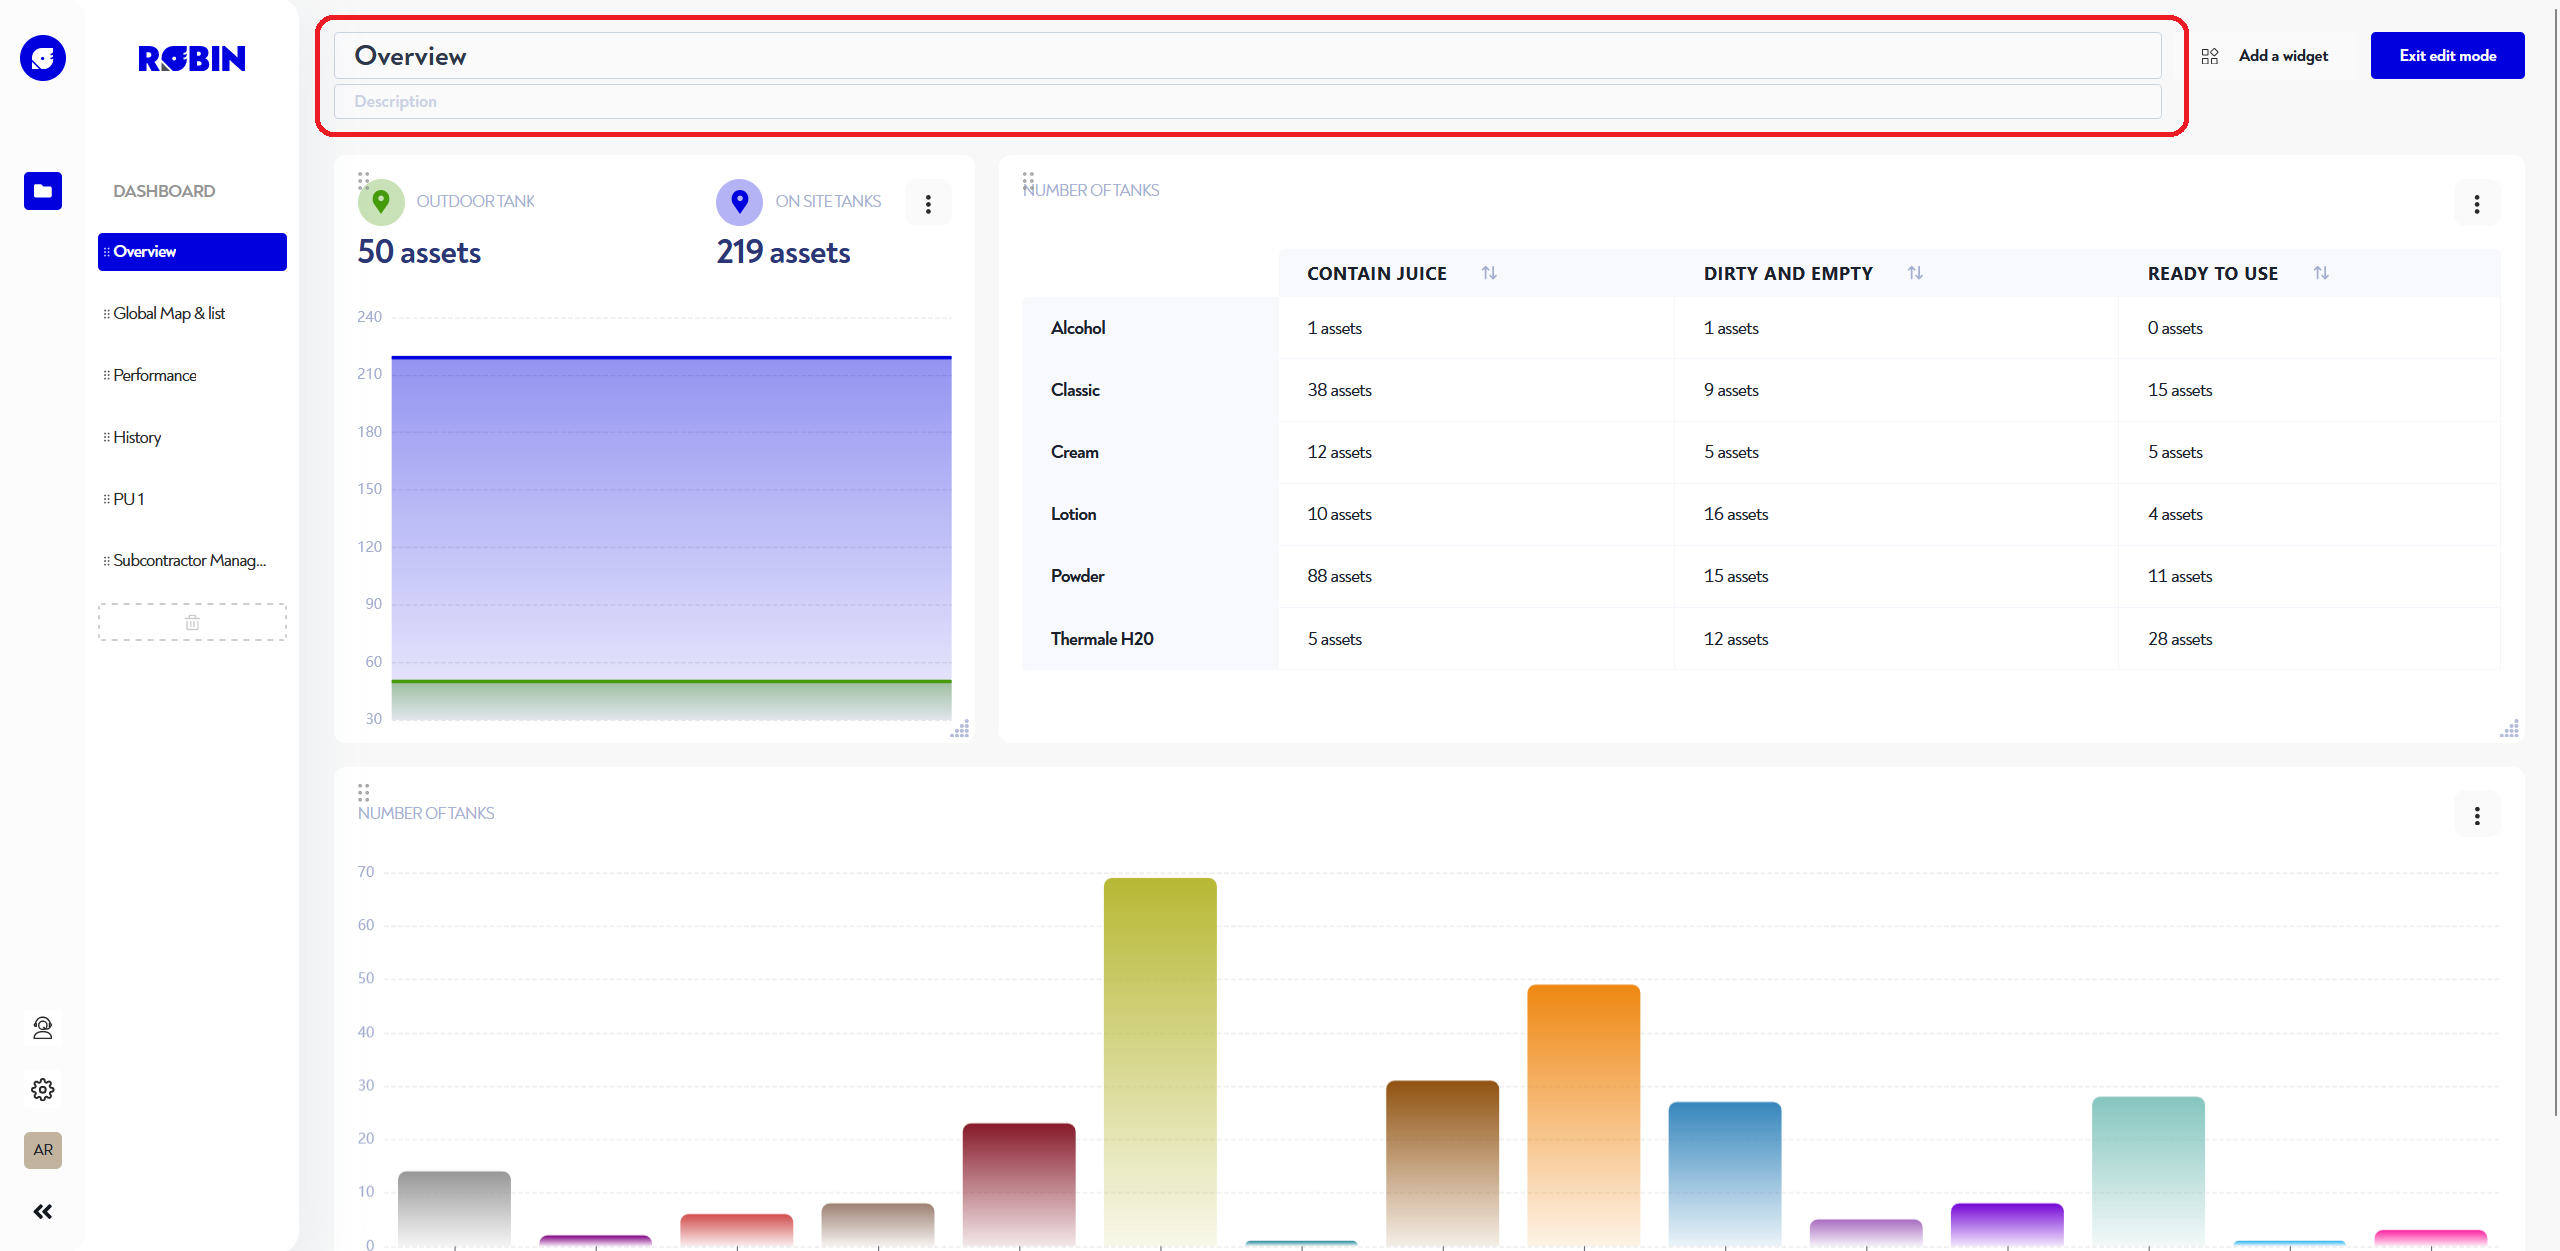Viewport: 2560px width, 1251px height.
Task: Click the brown bar in the bar chart
Action: pos(1442,1163)
